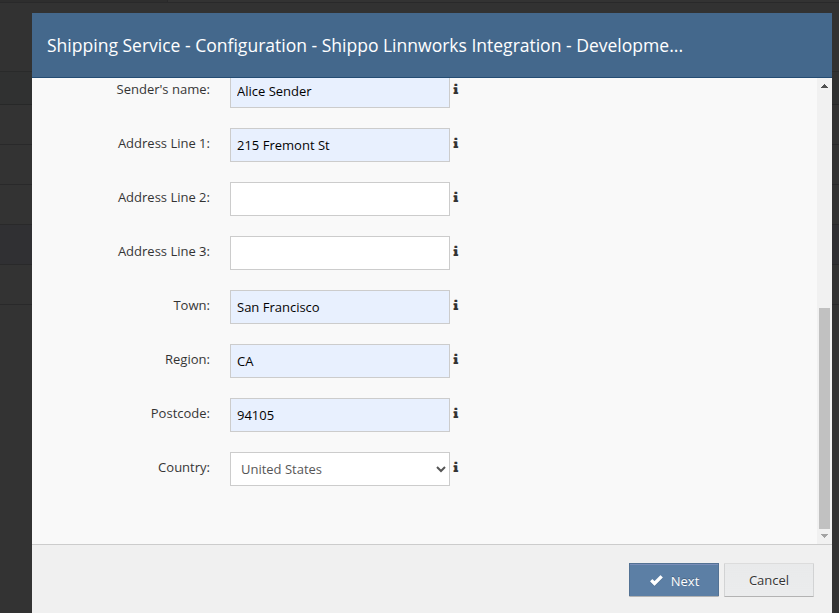Click the Next button
The height and width of the screenshot is (613, 839).
point(674,580)
